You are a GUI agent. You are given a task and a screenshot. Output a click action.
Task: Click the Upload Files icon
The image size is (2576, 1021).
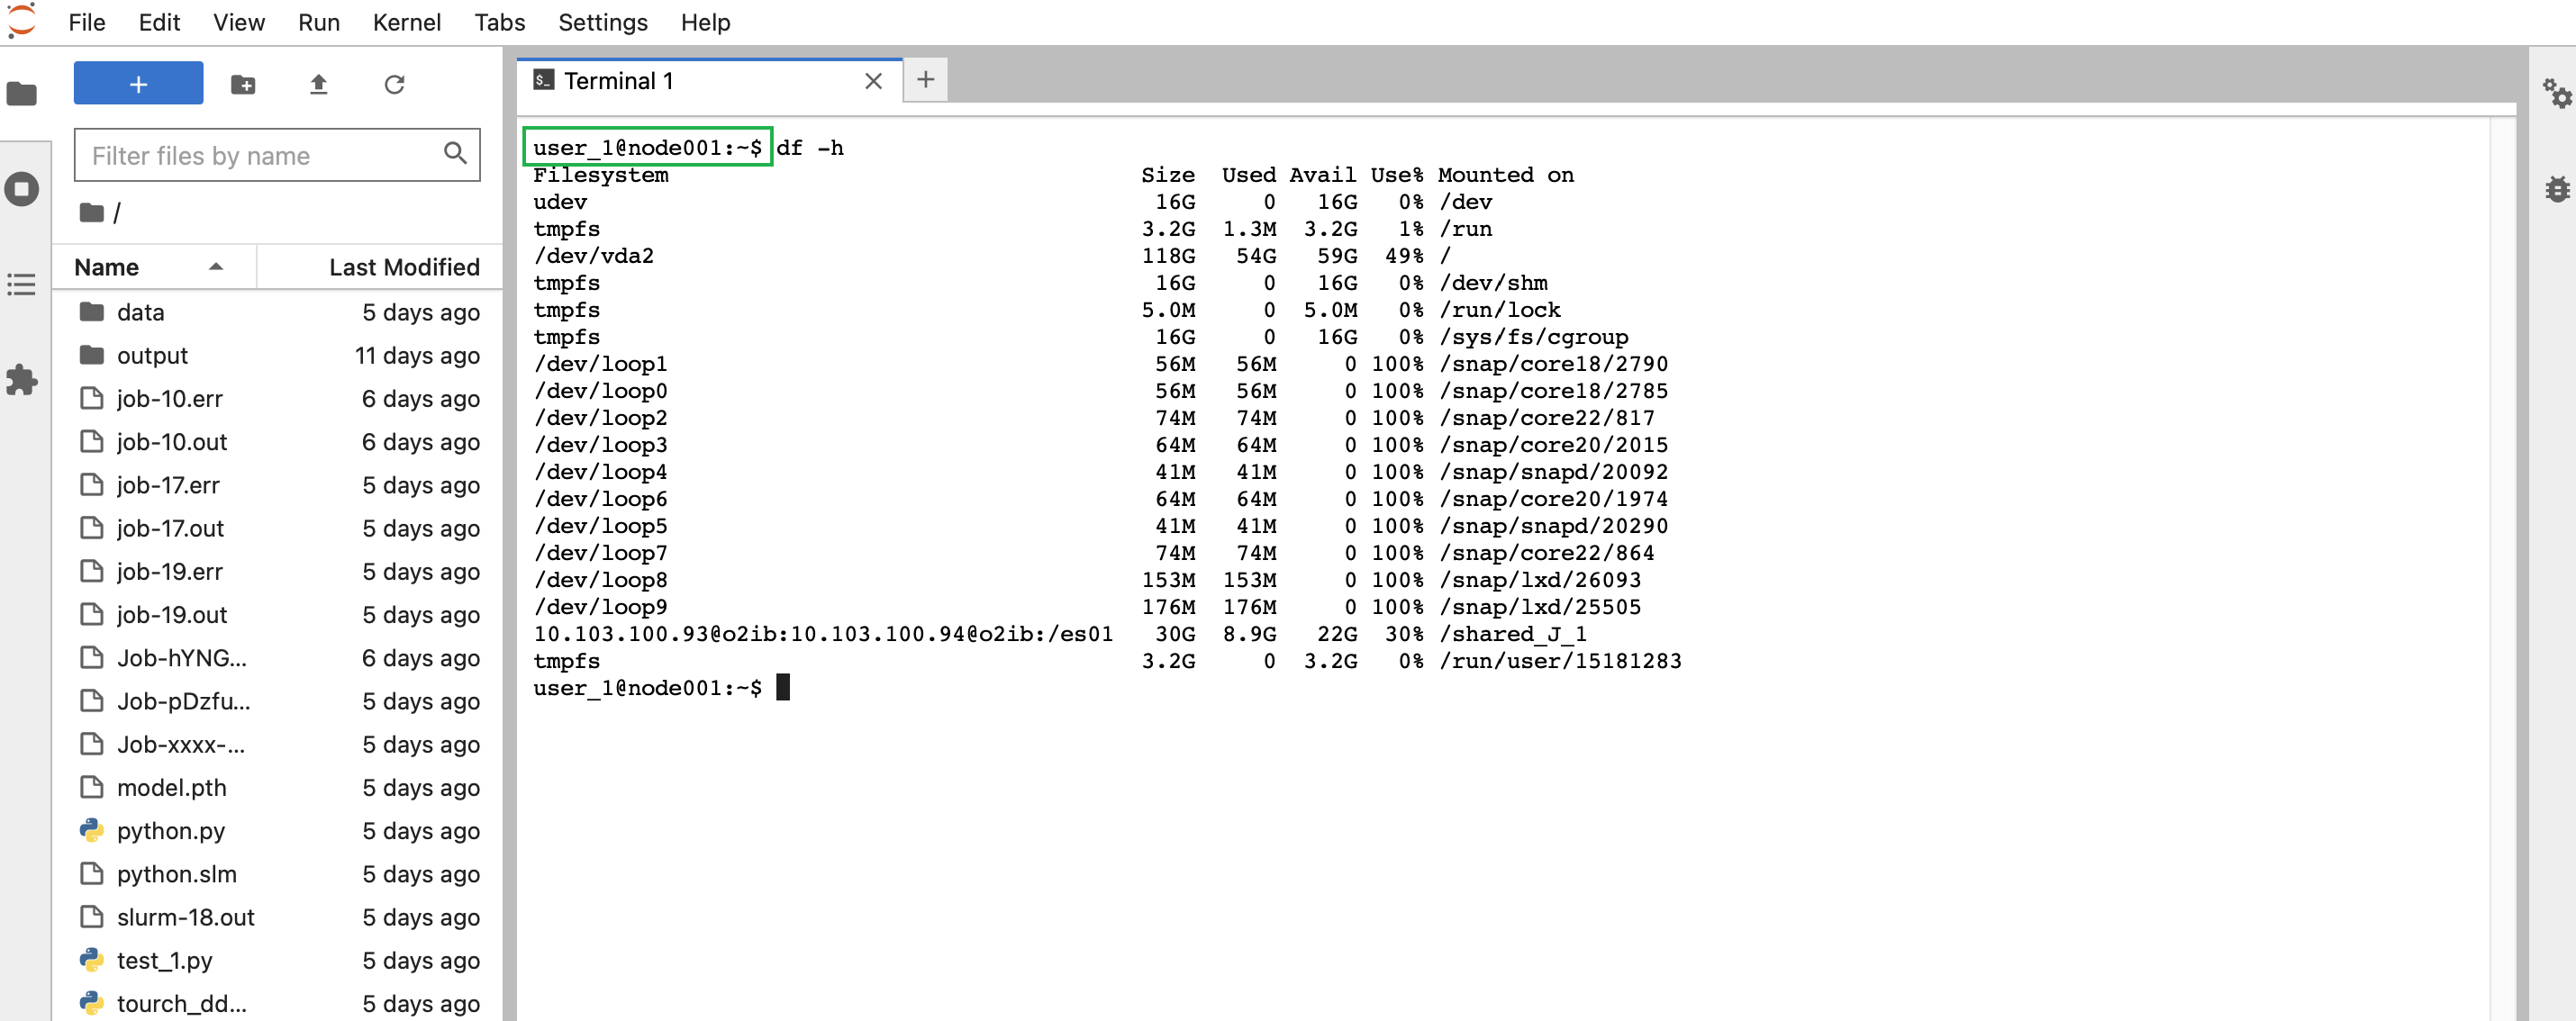coord(318,84)
